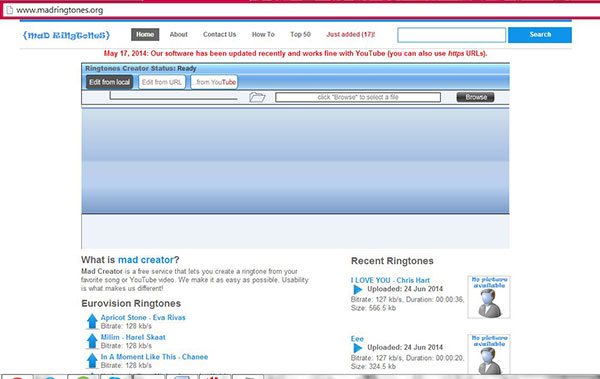Click the blue Search button
Viewport: 600px width, 379px height.
[540, 35]
